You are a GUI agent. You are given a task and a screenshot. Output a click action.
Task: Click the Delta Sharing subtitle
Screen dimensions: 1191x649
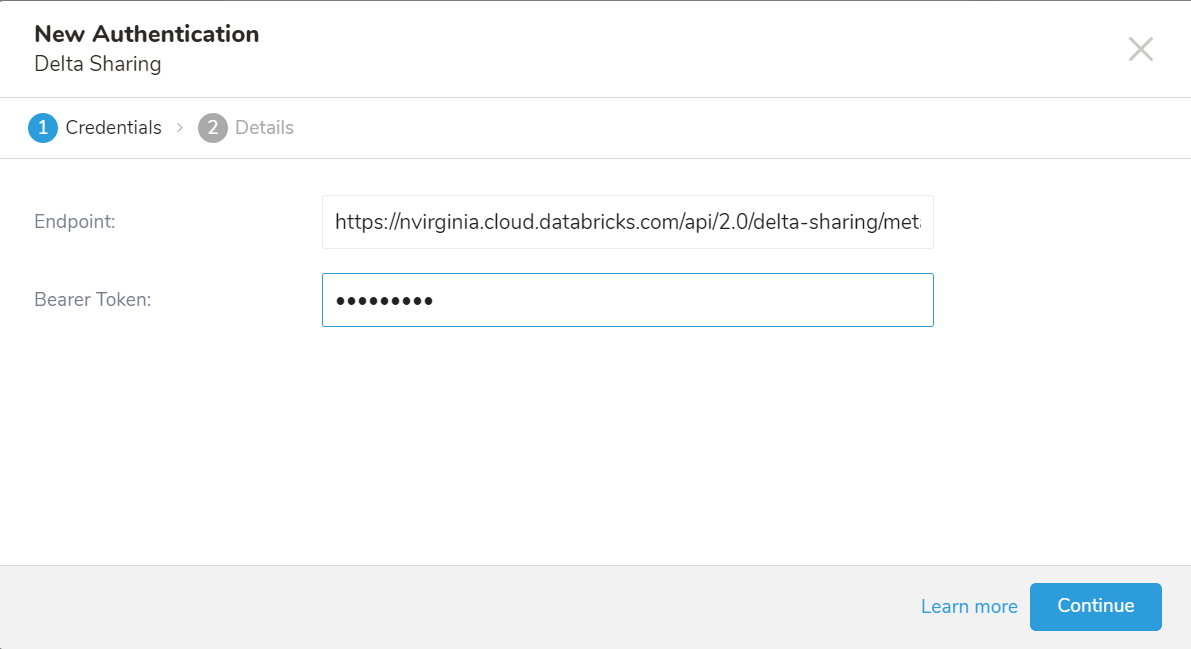click(98, 64)
